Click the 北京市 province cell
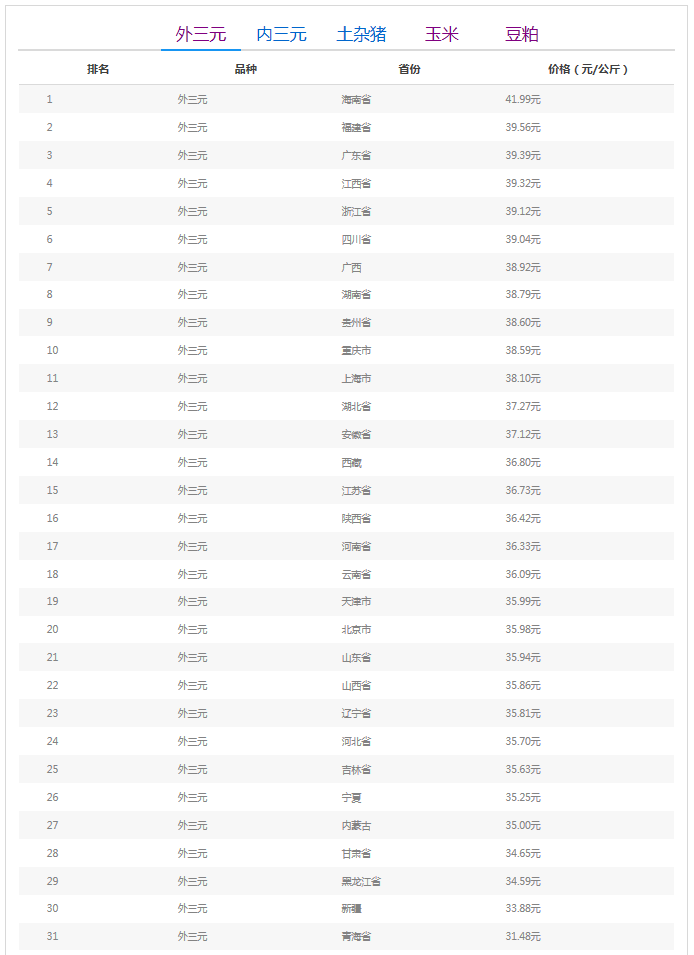This screenshot has width=694, height=955. pos(356,630)
